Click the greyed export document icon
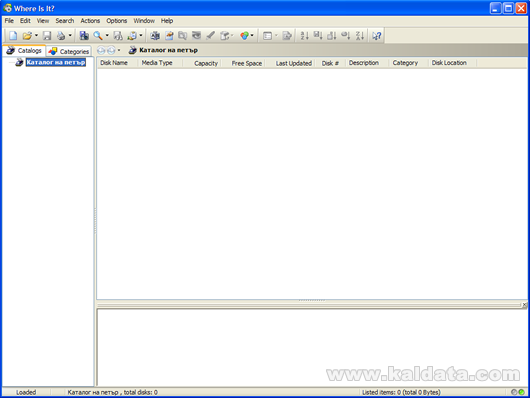The image size is (530, 398). [287, 36]
